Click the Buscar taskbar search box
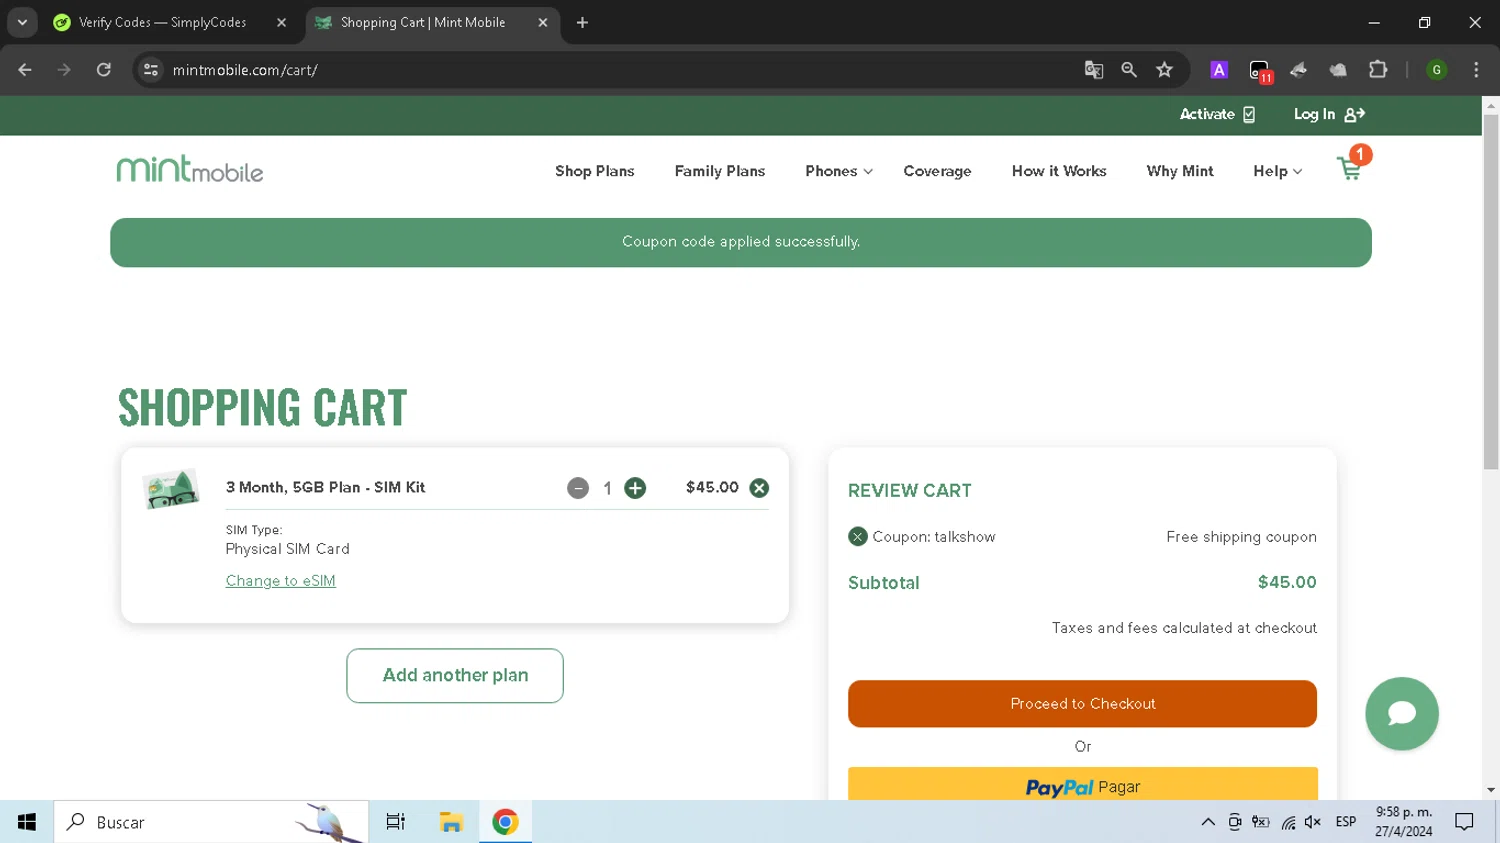 coord(211,822)
